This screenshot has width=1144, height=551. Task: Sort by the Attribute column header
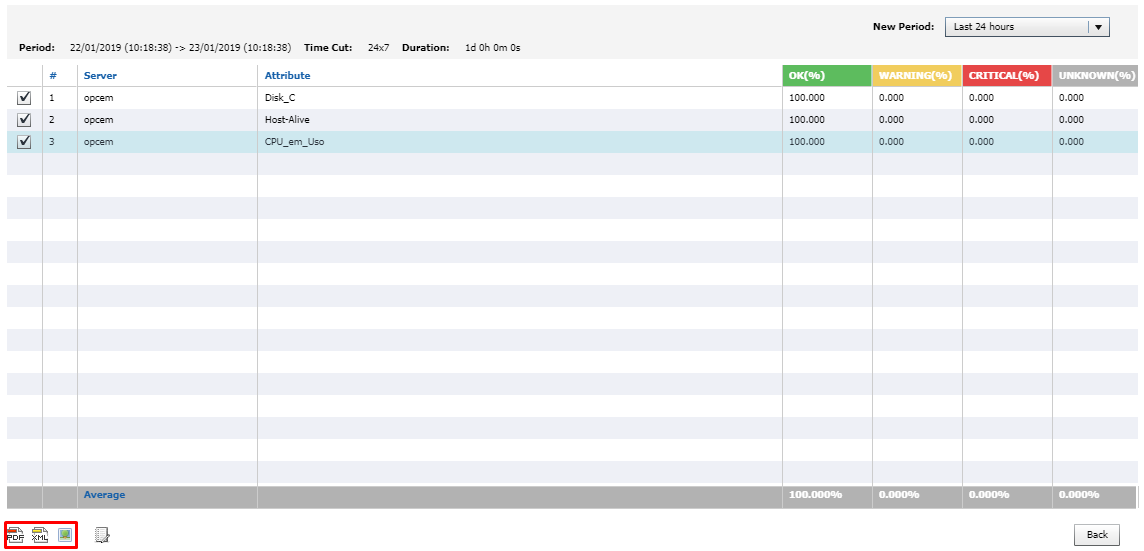[287, 75]
